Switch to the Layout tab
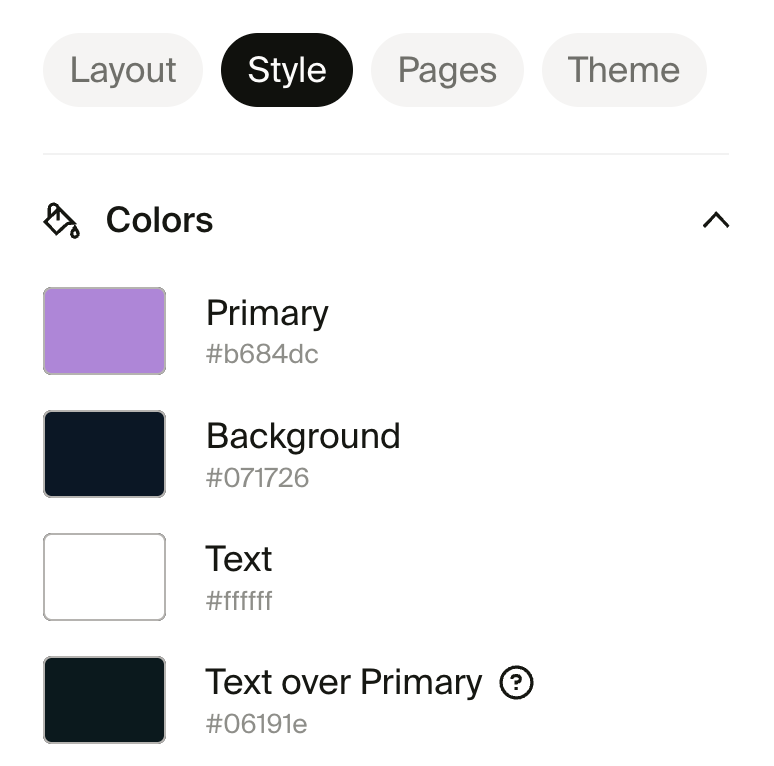This screenshot has height=766, width=774. 123,70
